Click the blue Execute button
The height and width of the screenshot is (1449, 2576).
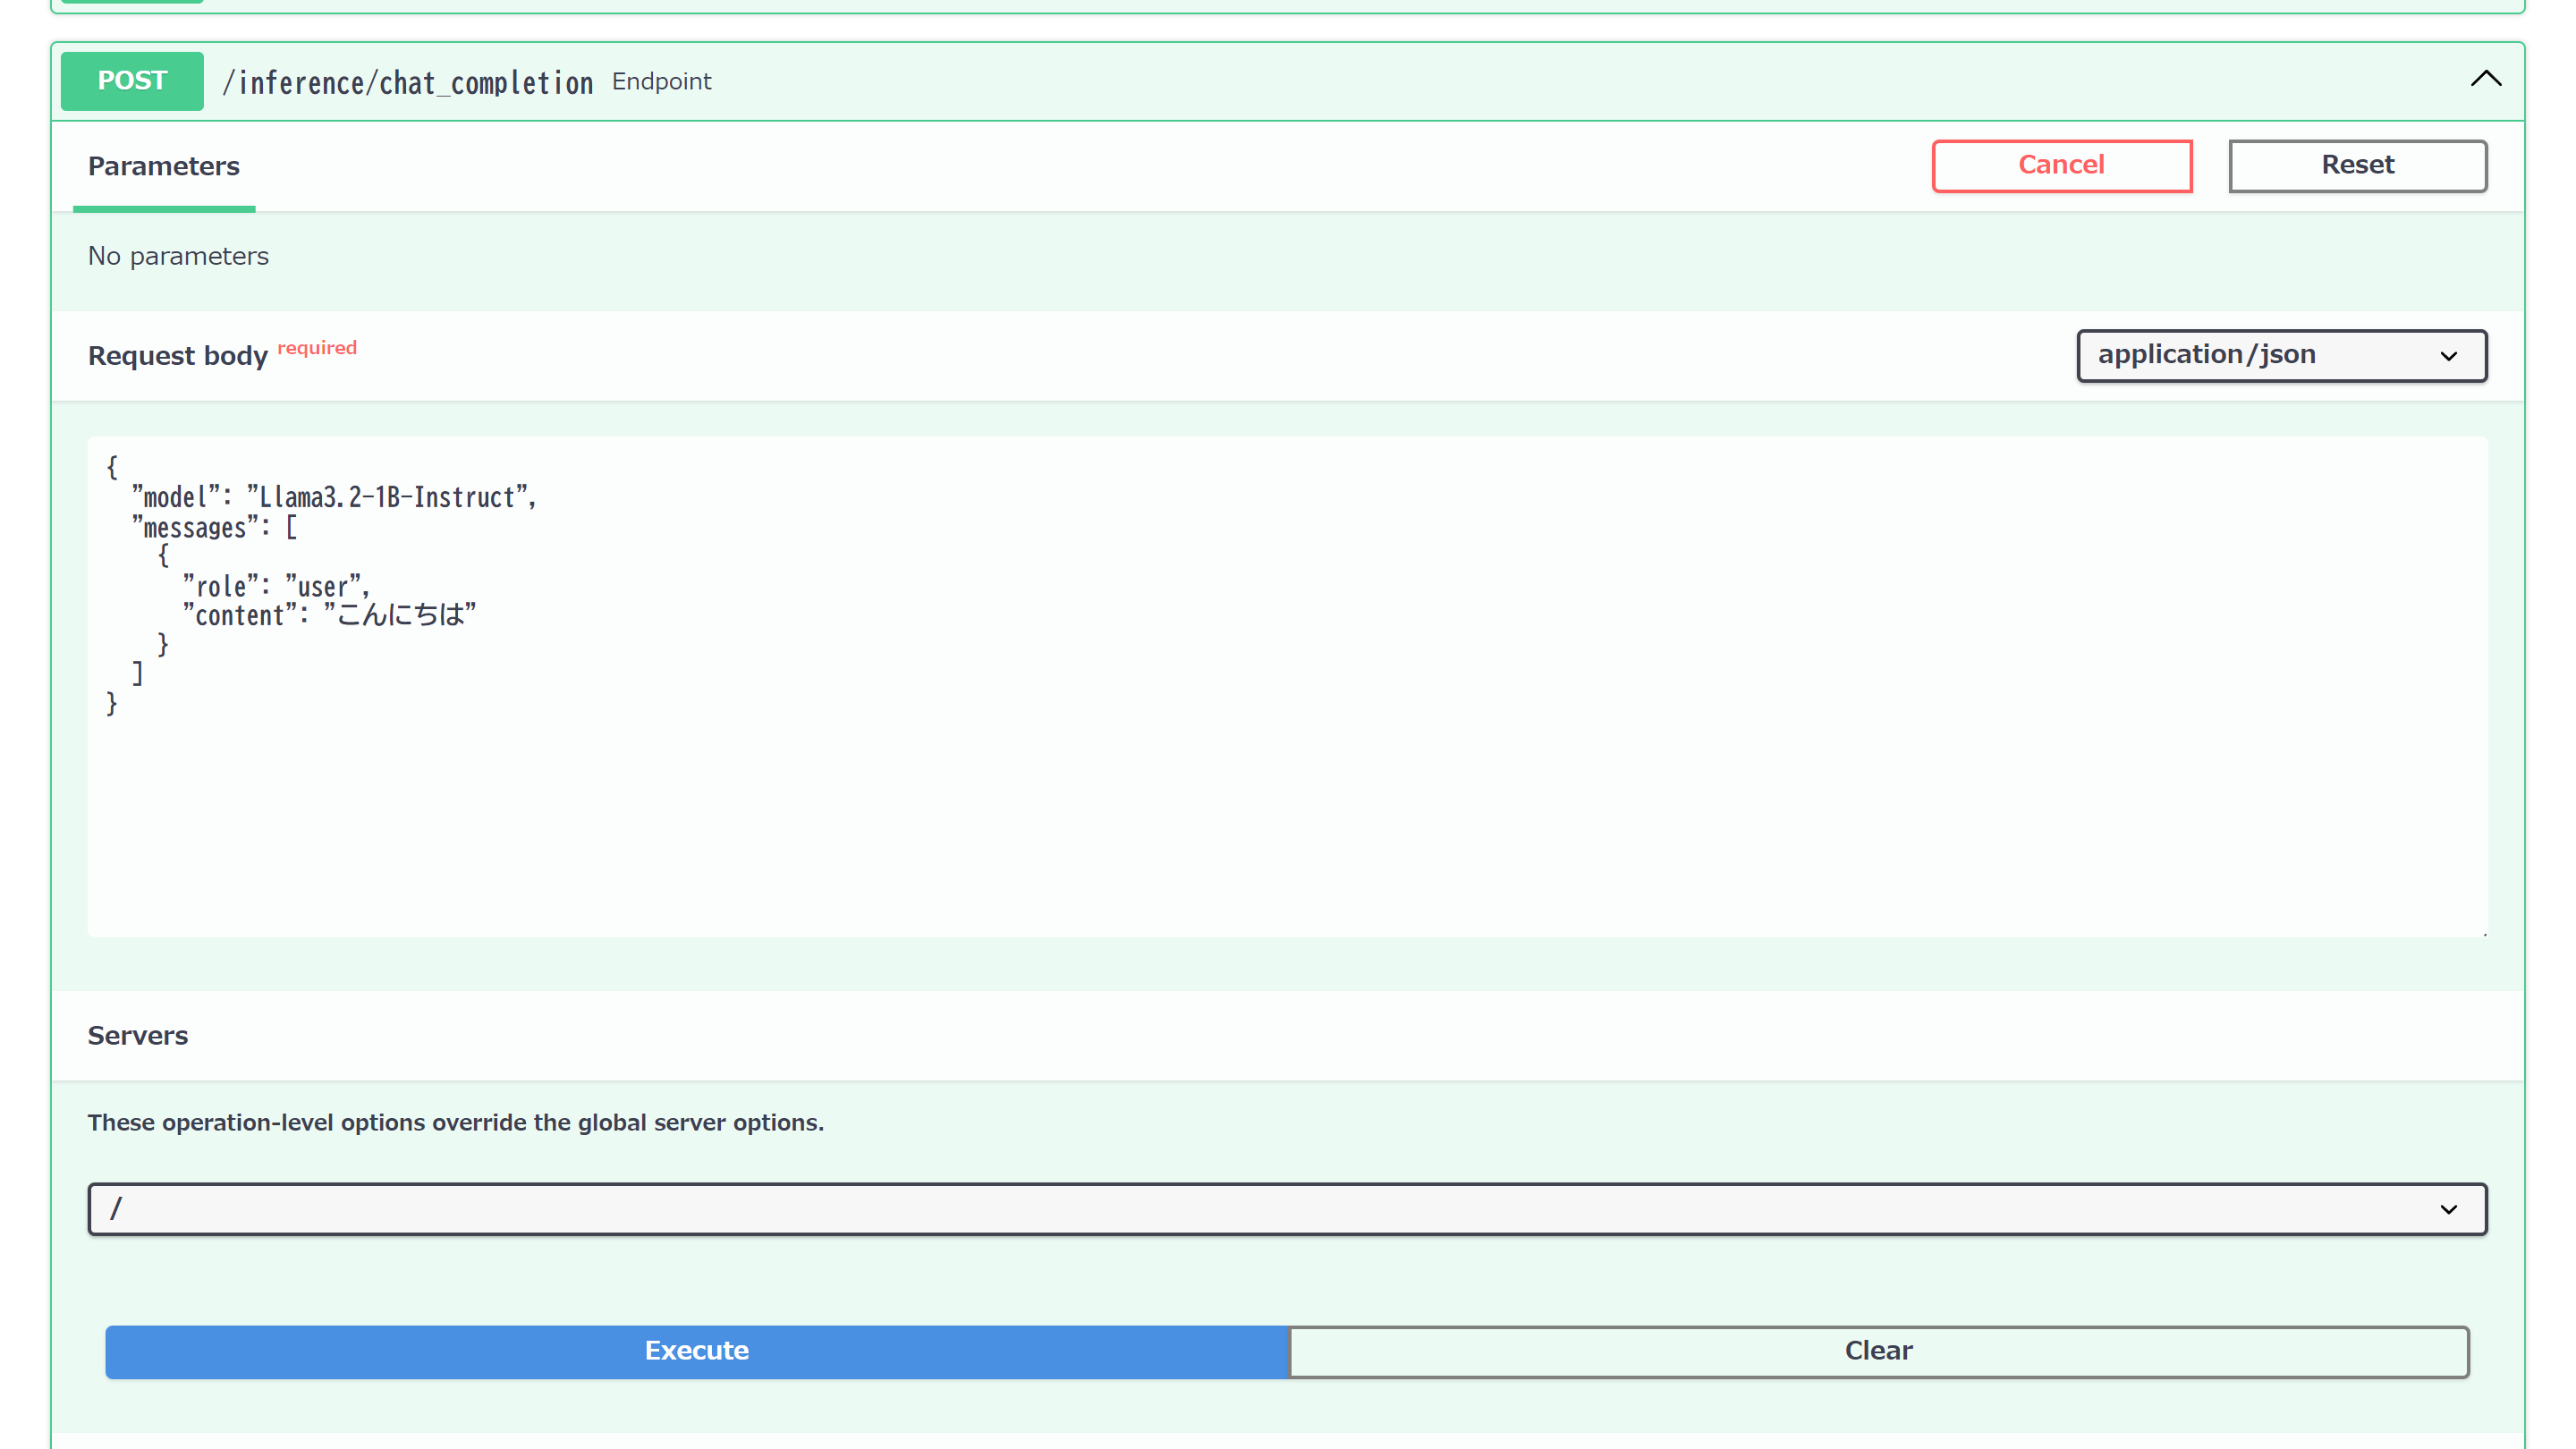[x=696, y=1350]
